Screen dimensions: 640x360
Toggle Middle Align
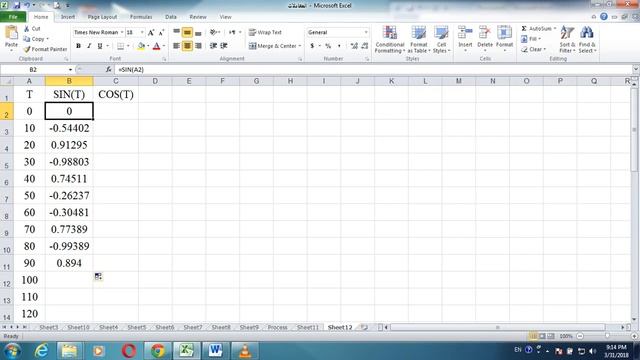(187, 32)
